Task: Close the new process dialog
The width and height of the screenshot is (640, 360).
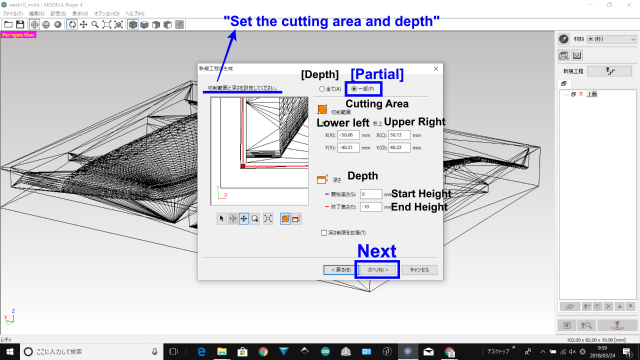Action: [x=436, y=69]
